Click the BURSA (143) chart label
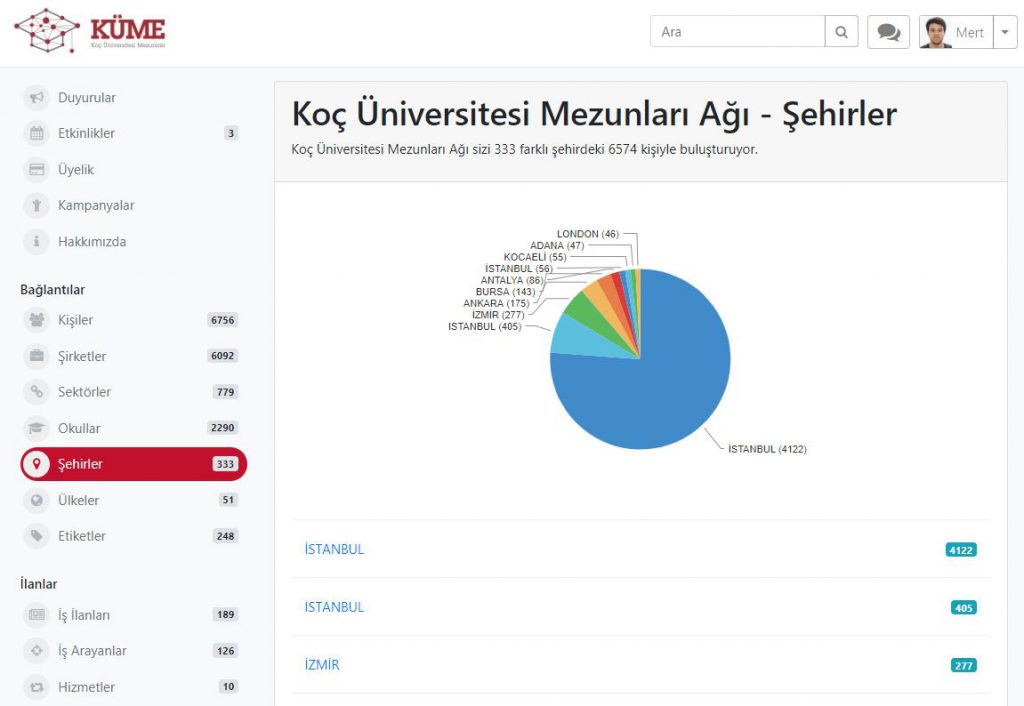This screenshot has height=706, width=1024. 505,292
